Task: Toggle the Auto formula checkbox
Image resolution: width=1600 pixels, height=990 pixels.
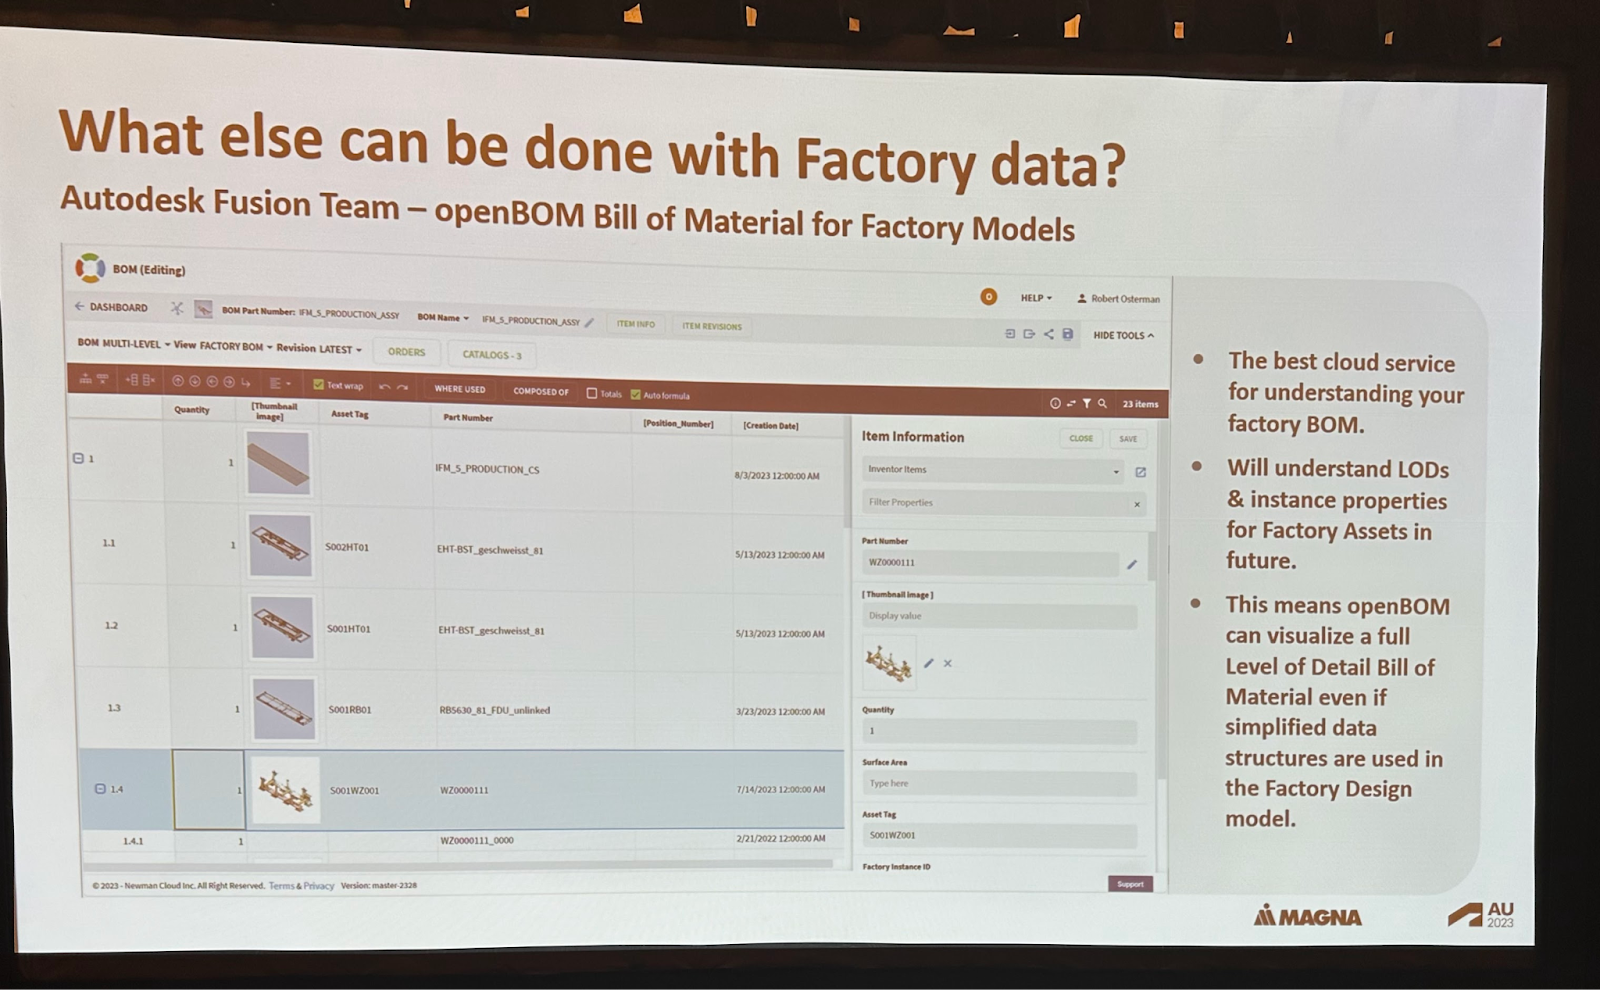Action: 636,394
